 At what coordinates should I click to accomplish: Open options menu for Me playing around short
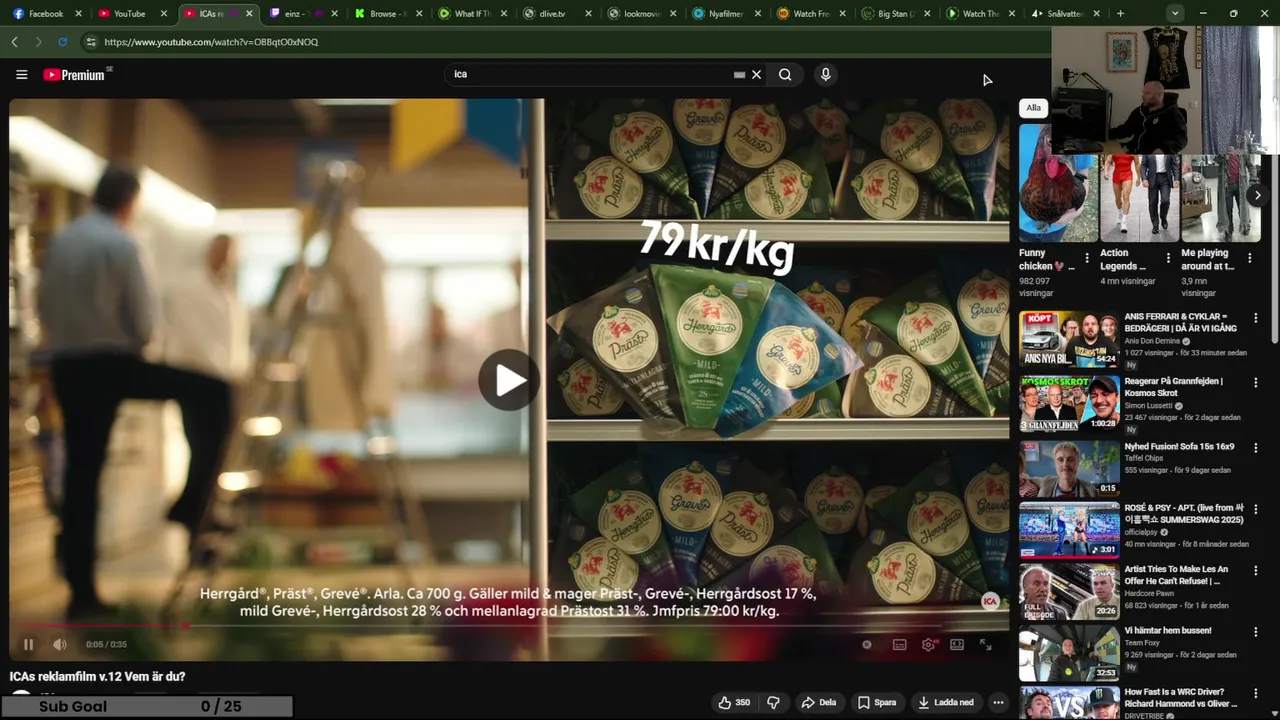pyautogui.click(x=1249, y=258)
